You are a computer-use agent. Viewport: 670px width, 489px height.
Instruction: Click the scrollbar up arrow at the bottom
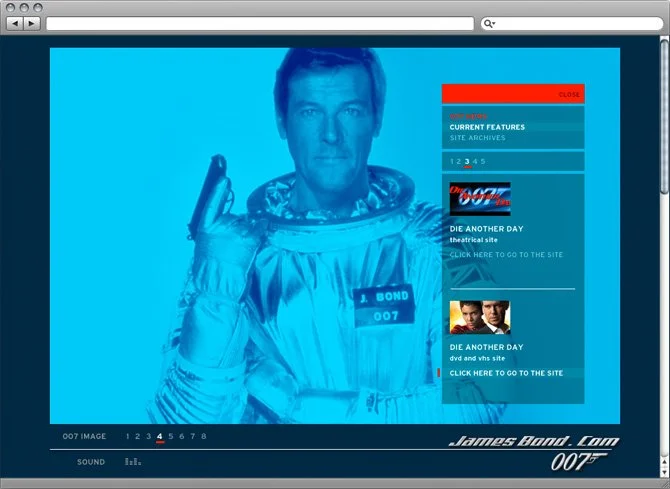[x=664, y=462]
